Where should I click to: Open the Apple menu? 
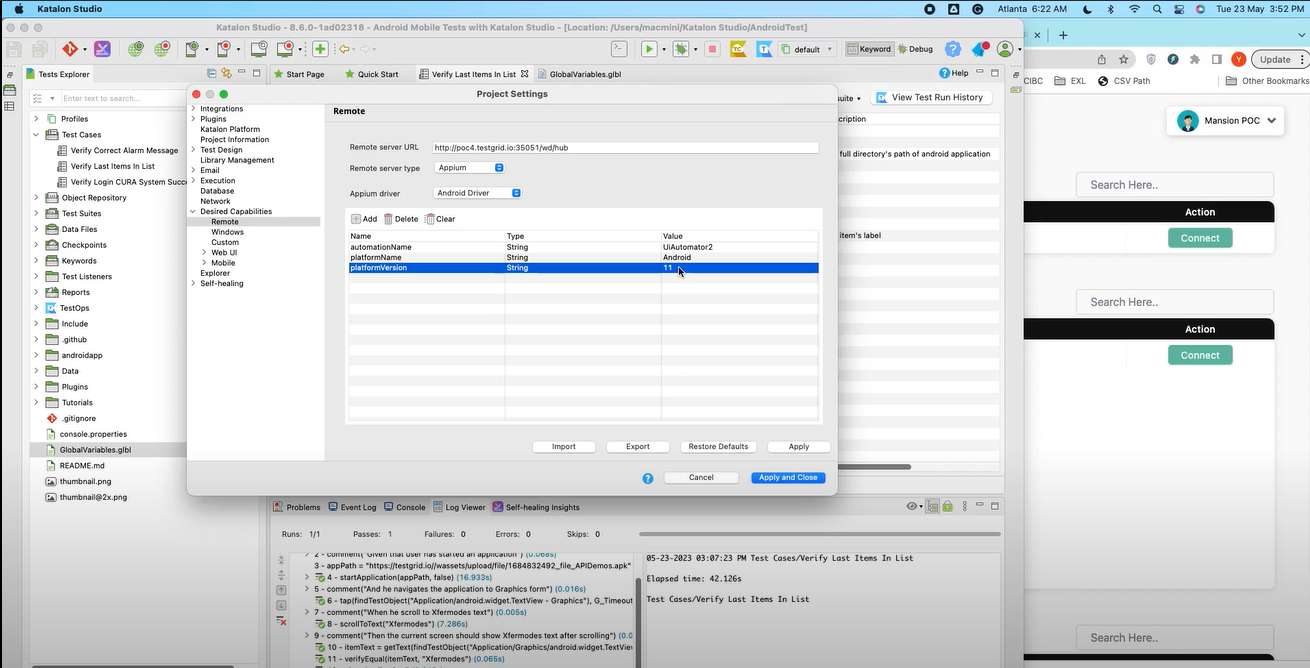(18, 9)
